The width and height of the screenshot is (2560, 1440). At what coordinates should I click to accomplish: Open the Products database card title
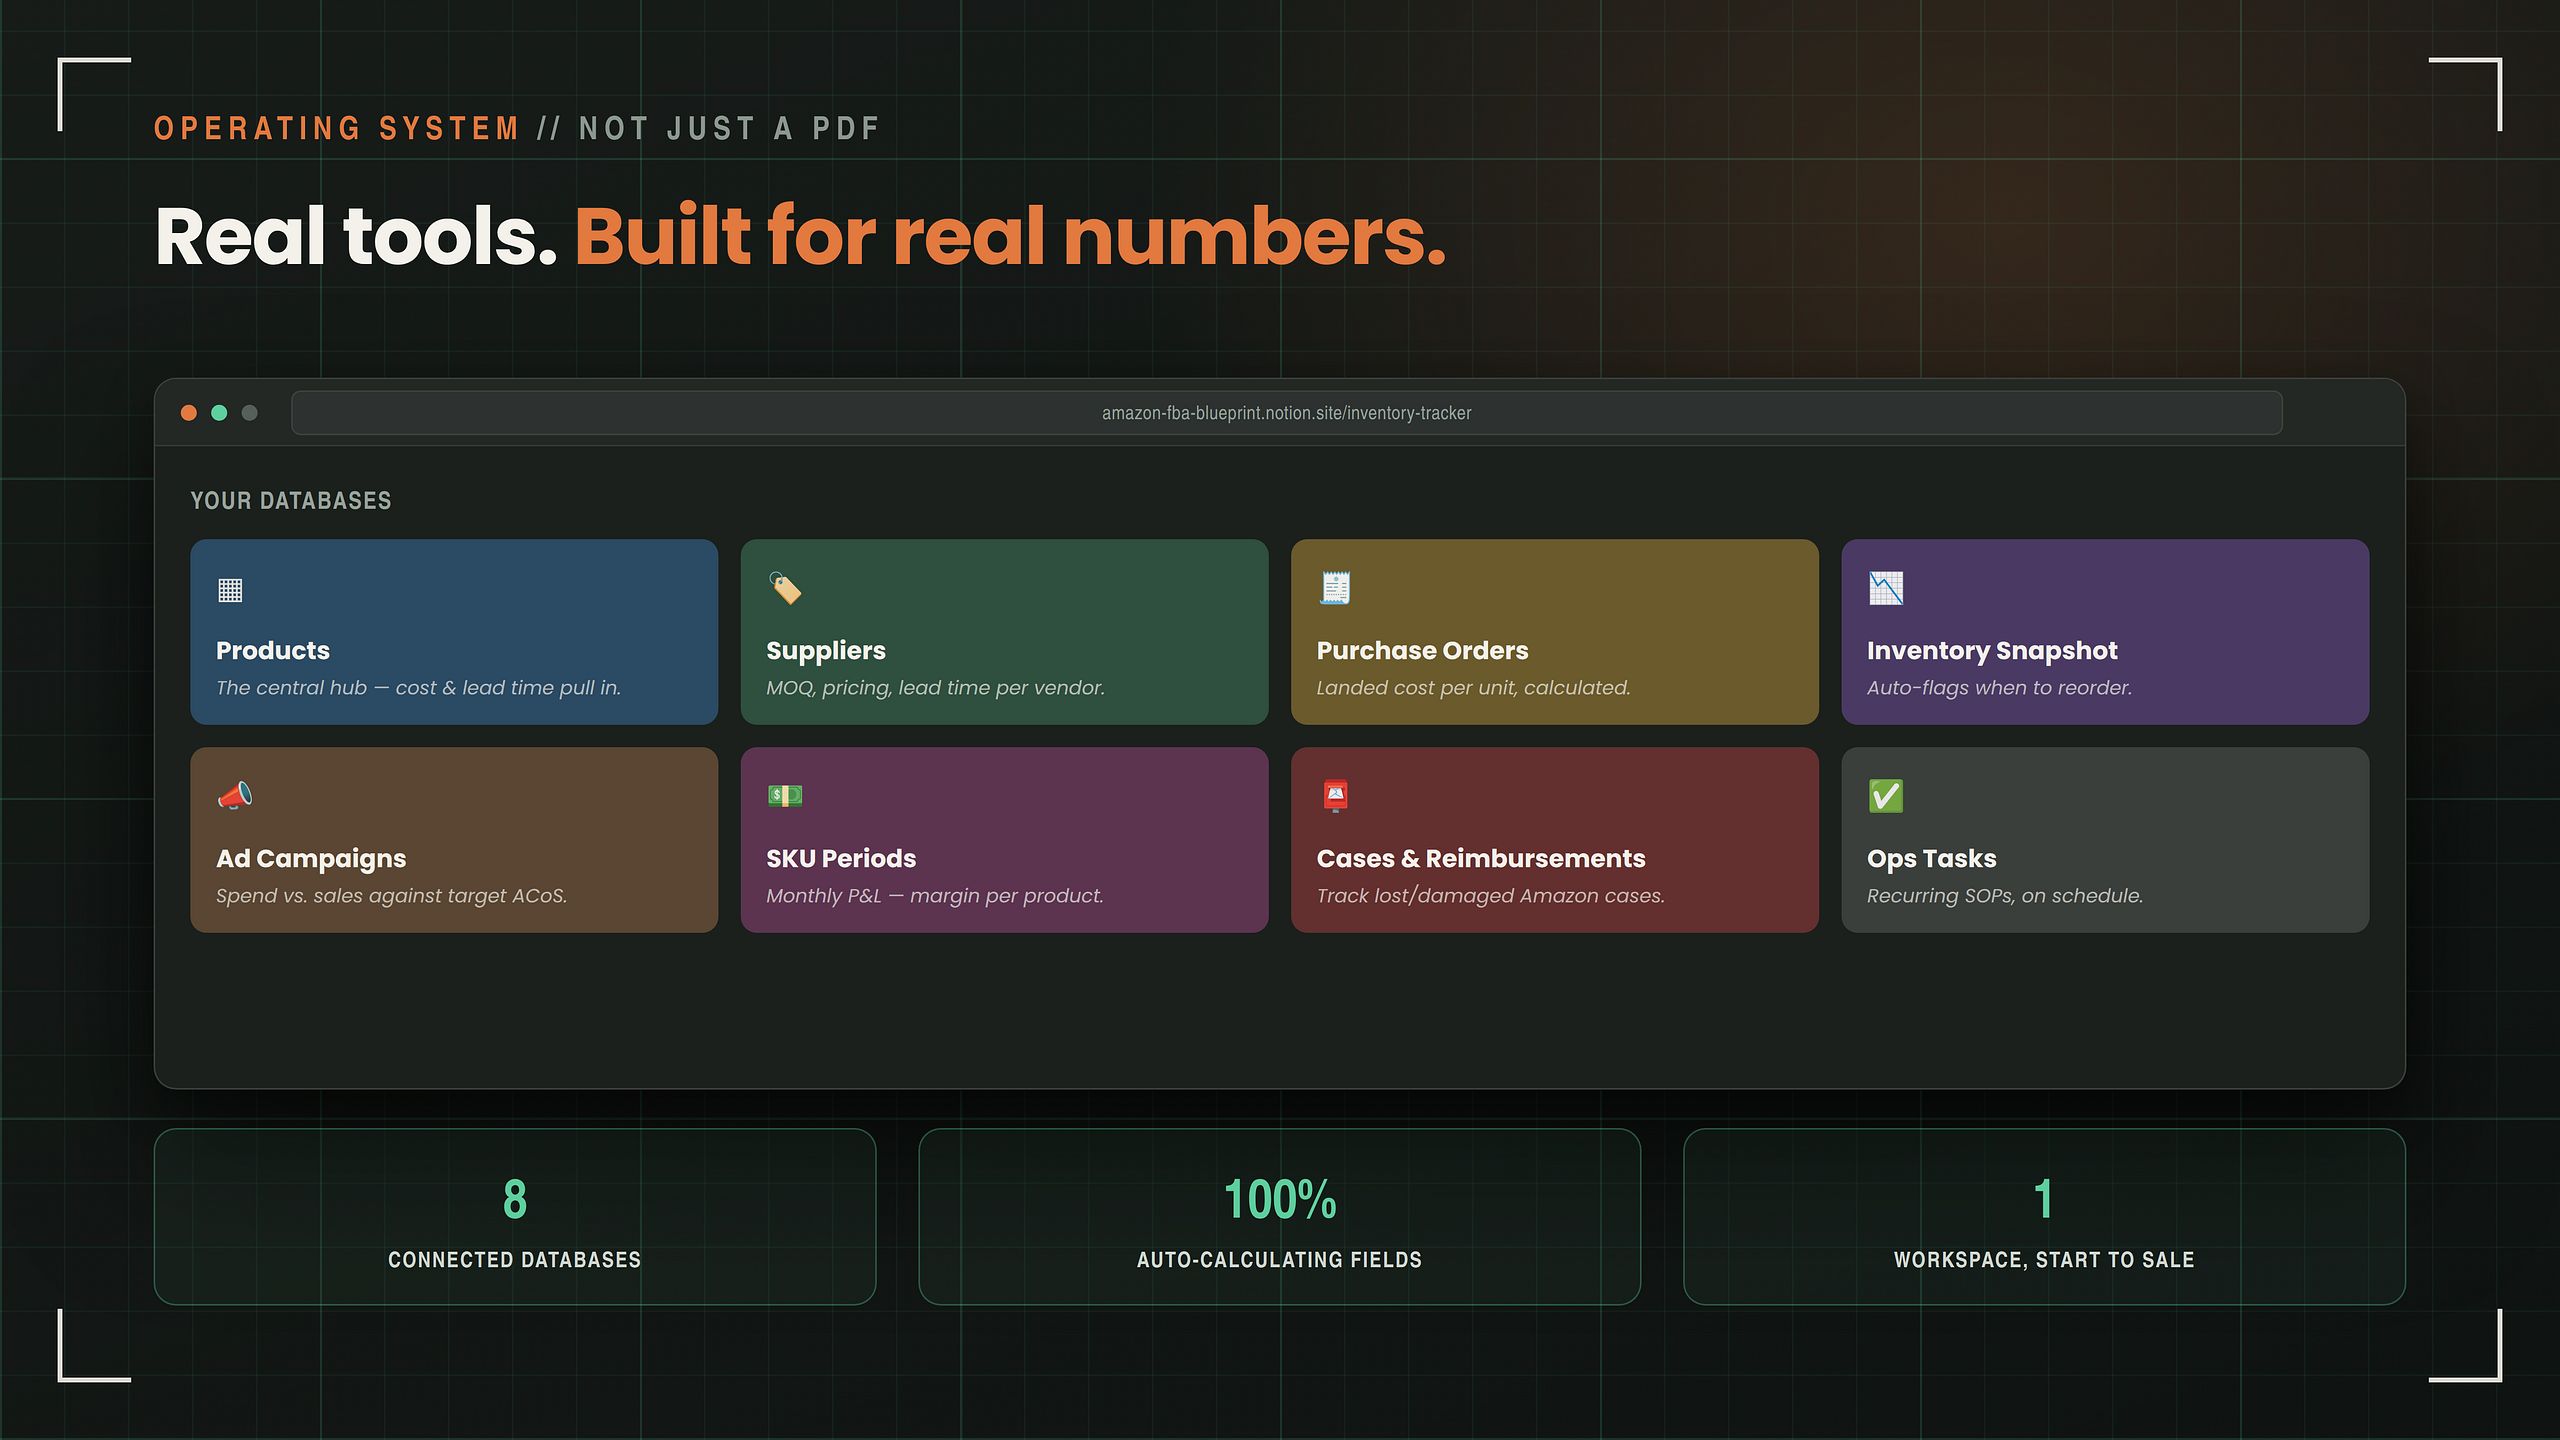[273, 650]
